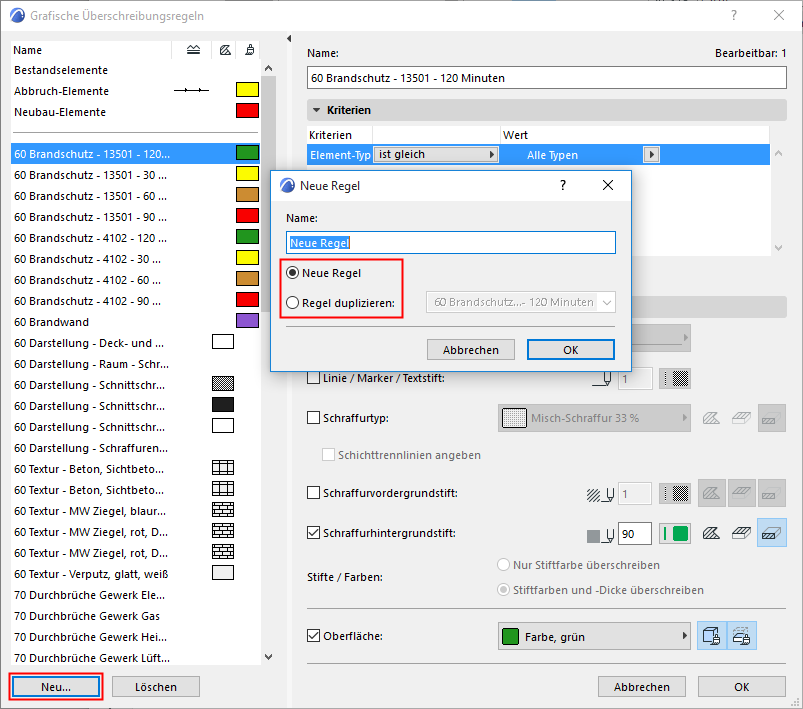Click OK in the Neue Regel dialog
Image resolution: width=803 pixels, height=709 pixels.
tap(570, 350)
